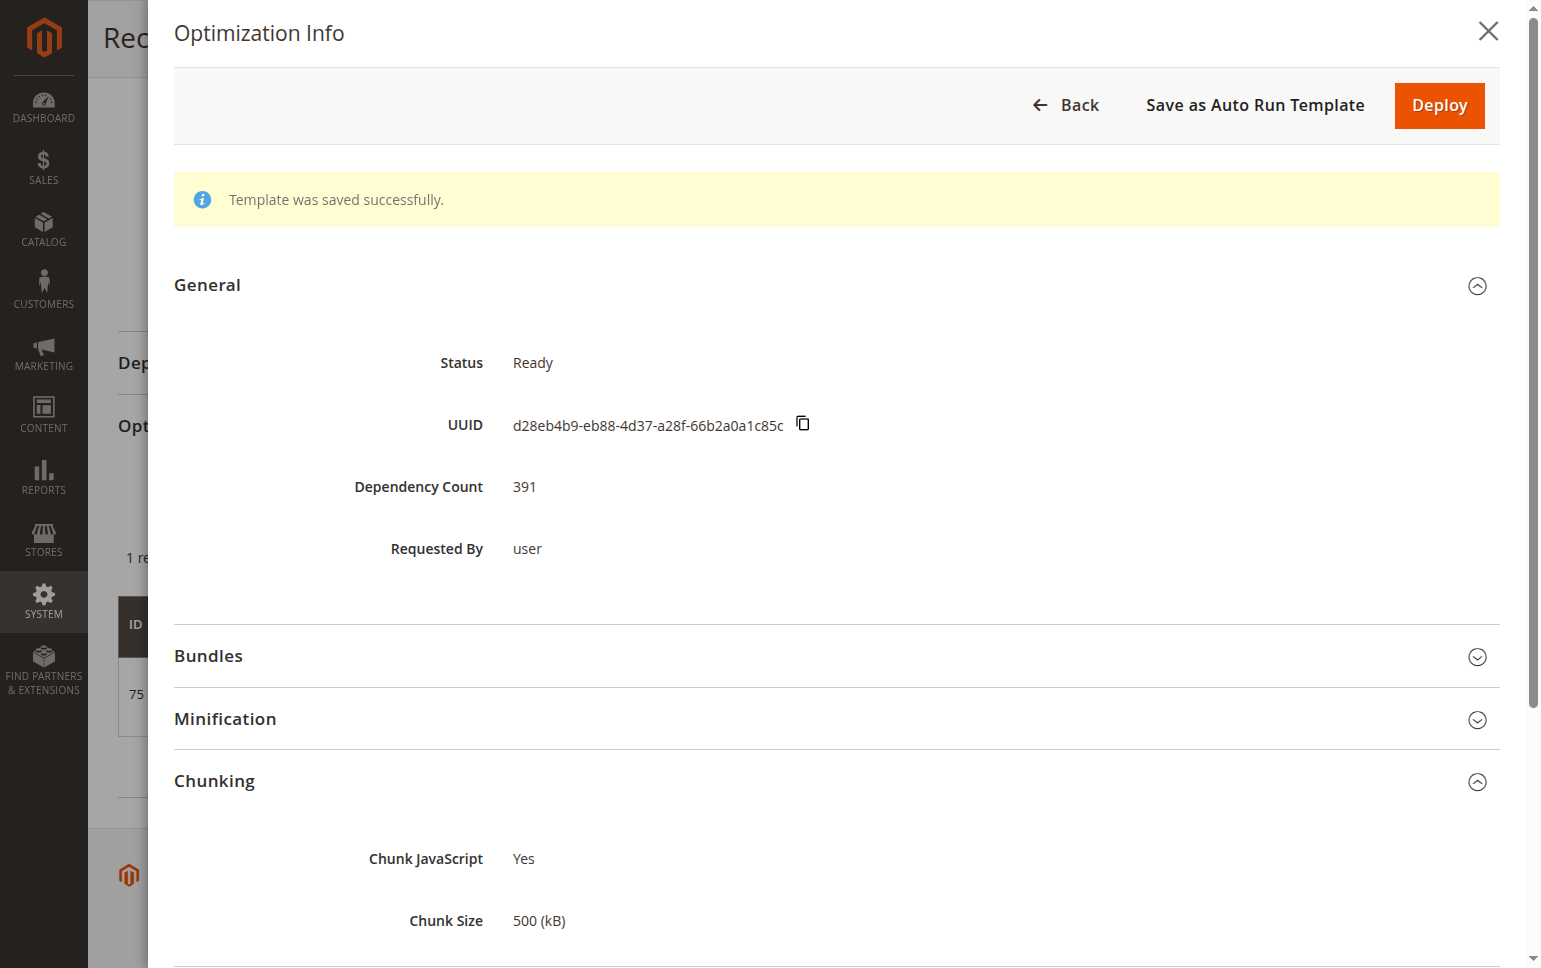Open the Marketing sidebar menu

pyautogui.click(x=44, y=354)
